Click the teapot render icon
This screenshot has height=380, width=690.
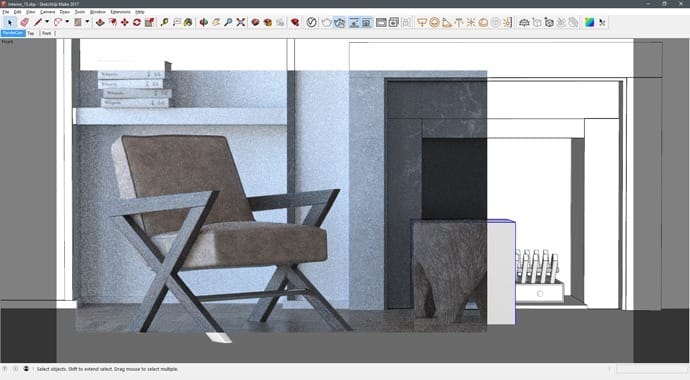point(327,22)
